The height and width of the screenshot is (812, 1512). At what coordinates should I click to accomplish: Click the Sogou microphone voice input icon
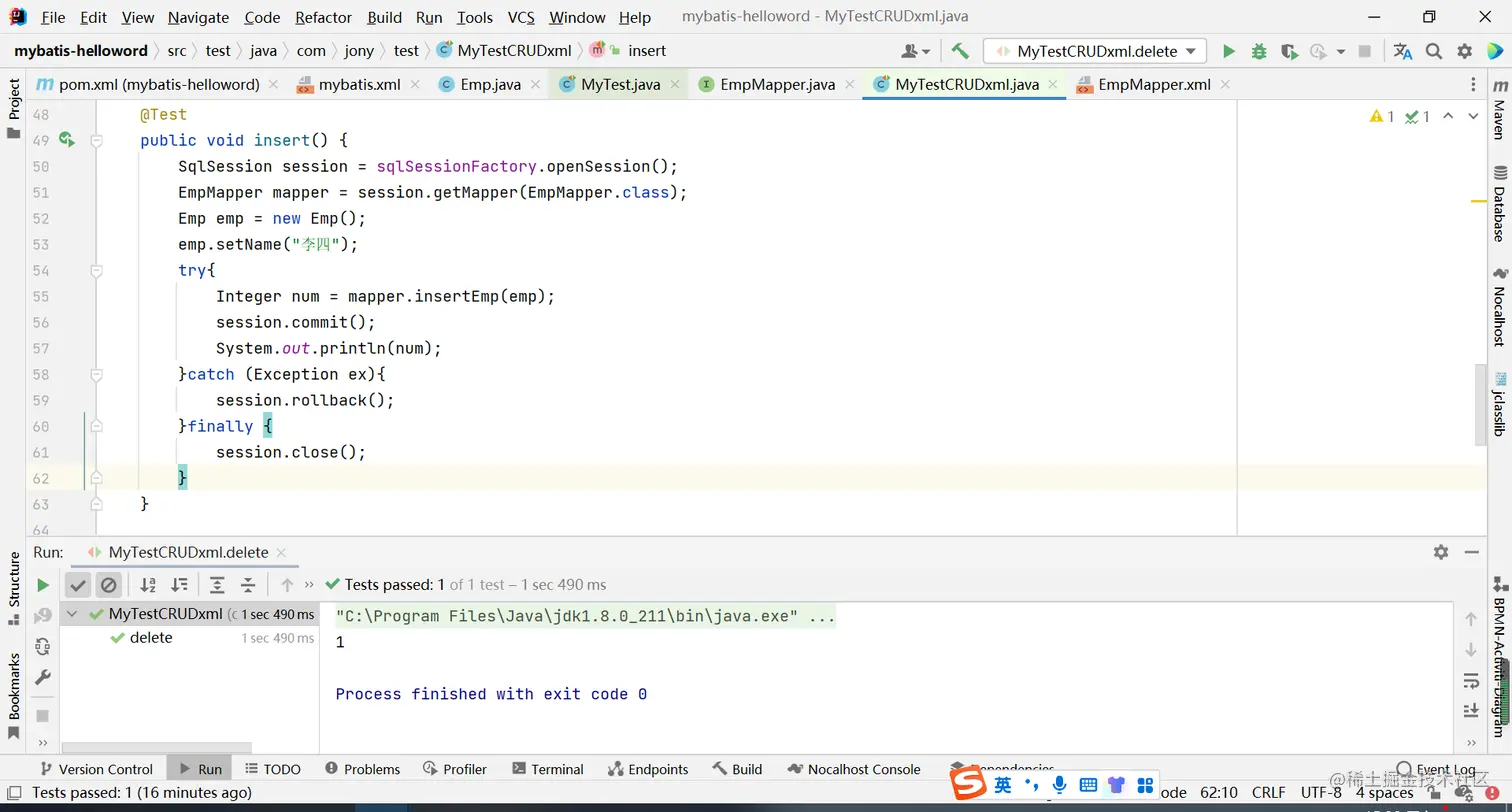pyautogui.click(x=1060, y=785)
